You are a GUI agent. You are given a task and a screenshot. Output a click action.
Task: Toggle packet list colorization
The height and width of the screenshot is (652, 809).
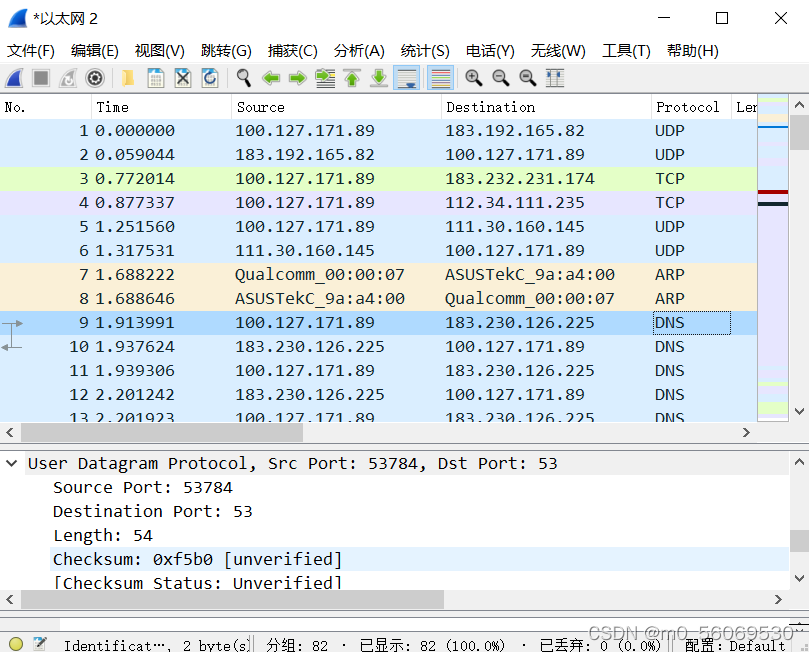click(x=439, y=78)
